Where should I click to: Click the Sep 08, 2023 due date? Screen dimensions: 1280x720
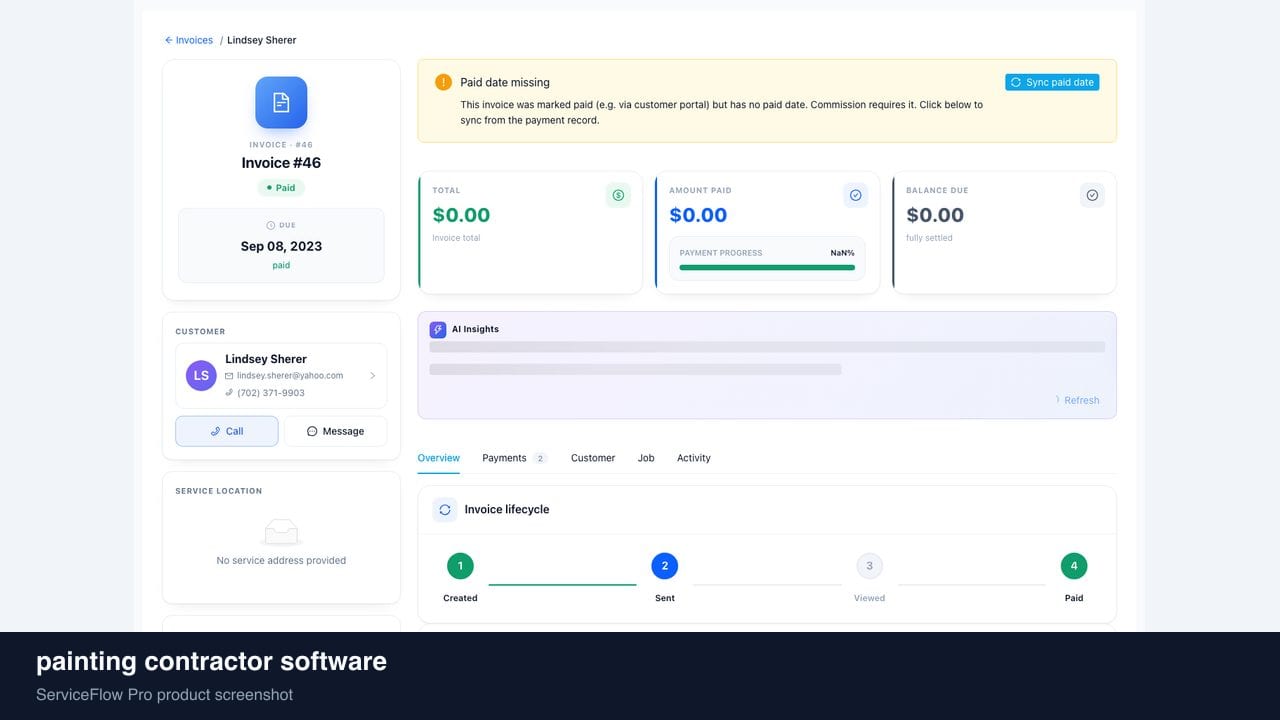coord(281,246)
